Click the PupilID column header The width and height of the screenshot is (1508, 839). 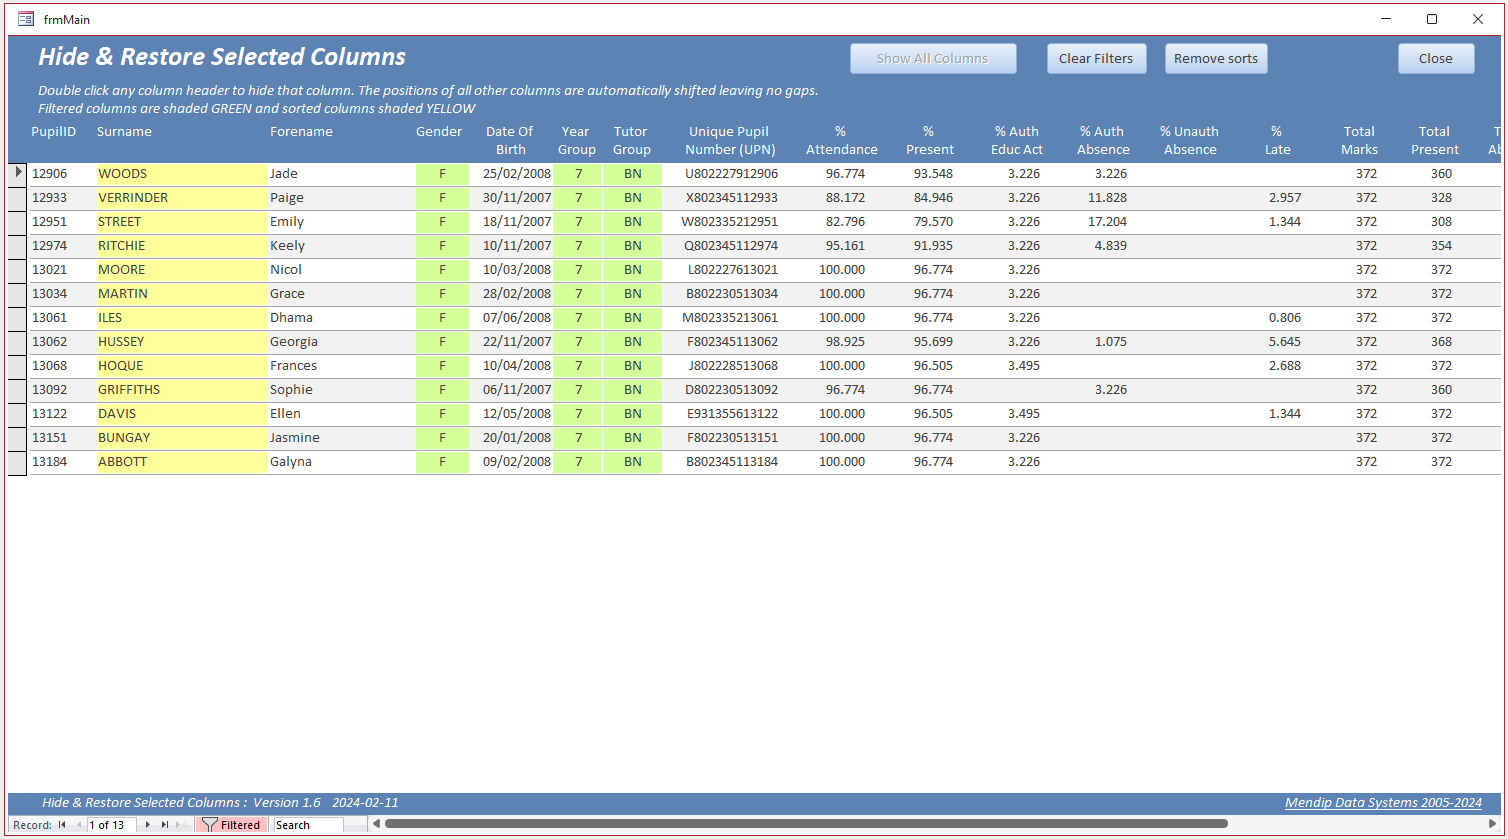54,132
